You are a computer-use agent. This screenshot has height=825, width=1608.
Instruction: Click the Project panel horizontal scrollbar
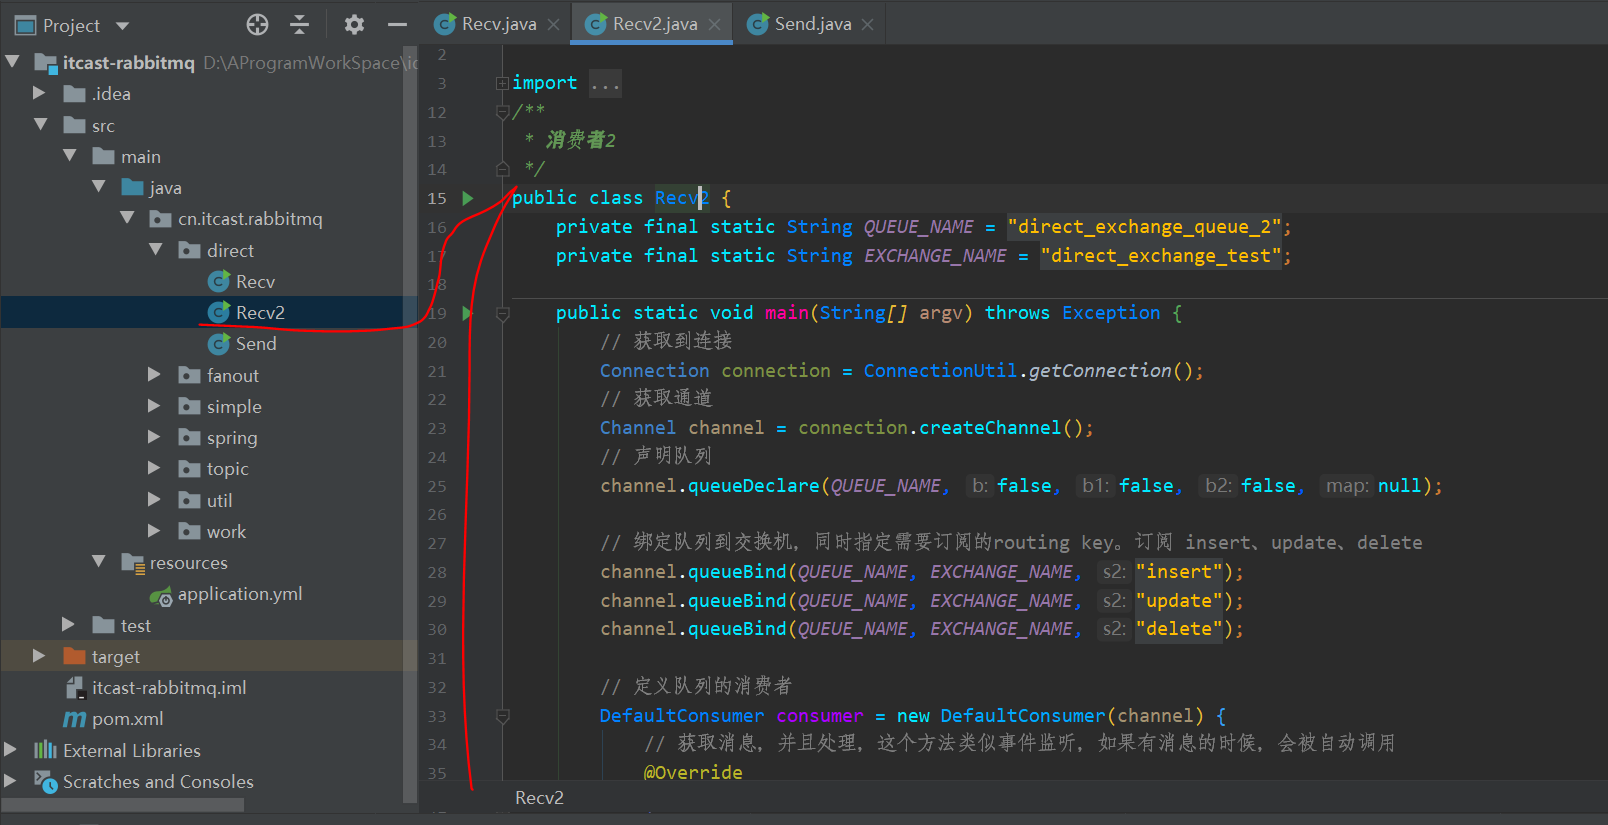(x=123, y=805)
